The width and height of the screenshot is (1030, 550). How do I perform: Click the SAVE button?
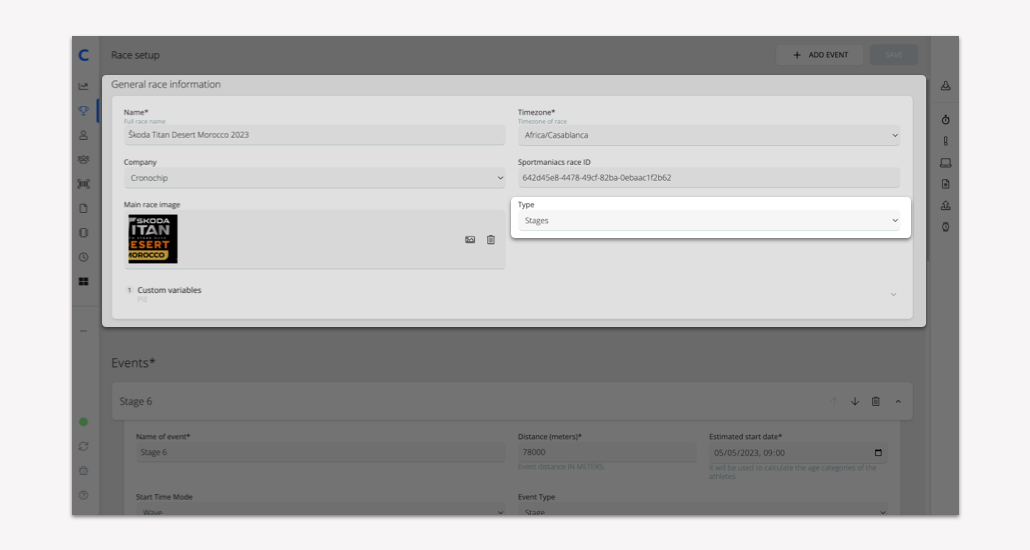click(x=894, y=55)
